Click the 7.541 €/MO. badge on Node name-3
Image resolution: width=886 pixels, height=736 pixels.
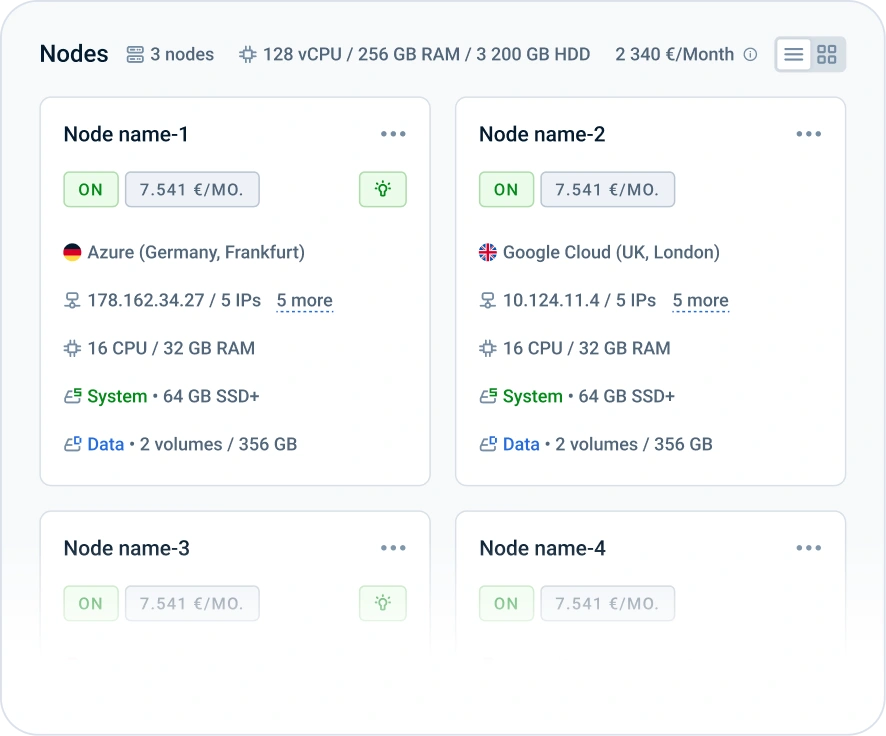pos(192,603)
